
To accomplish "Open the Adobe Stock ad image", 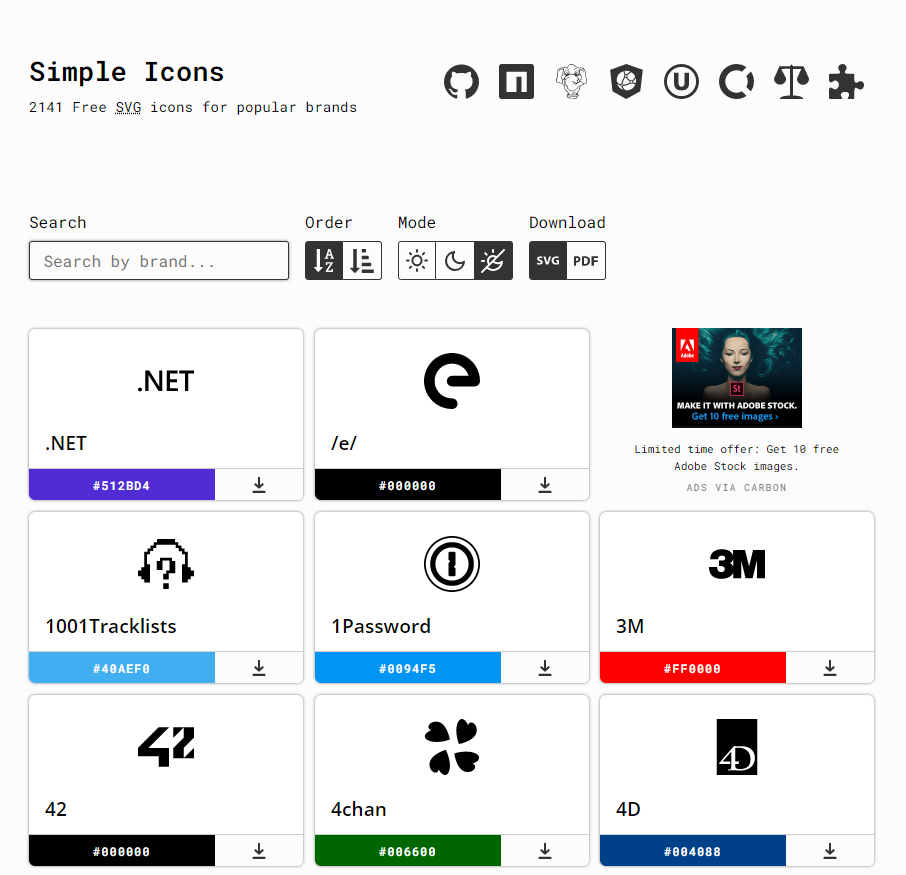I will click(x=737, y=378).
